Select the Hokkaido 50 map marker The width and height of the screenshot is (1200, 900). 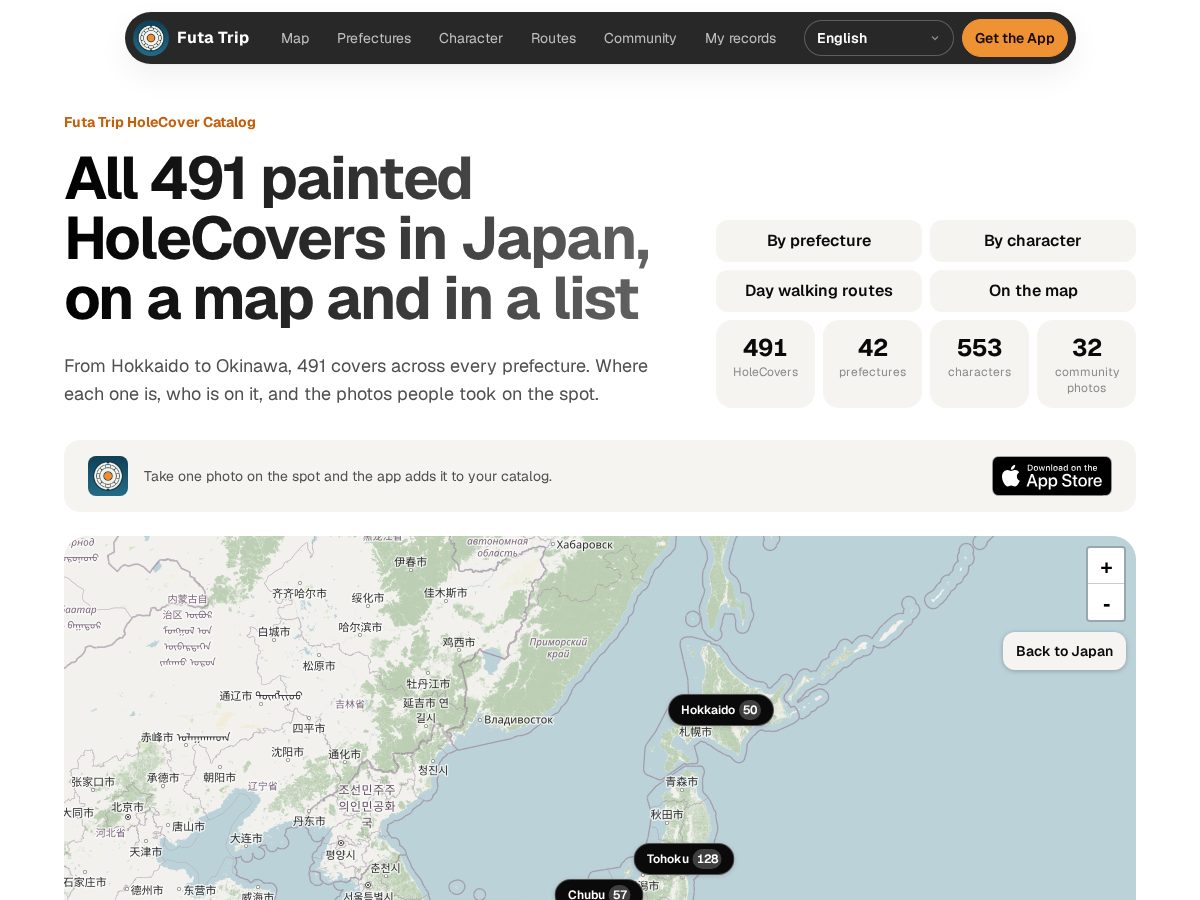coord(721,710)
